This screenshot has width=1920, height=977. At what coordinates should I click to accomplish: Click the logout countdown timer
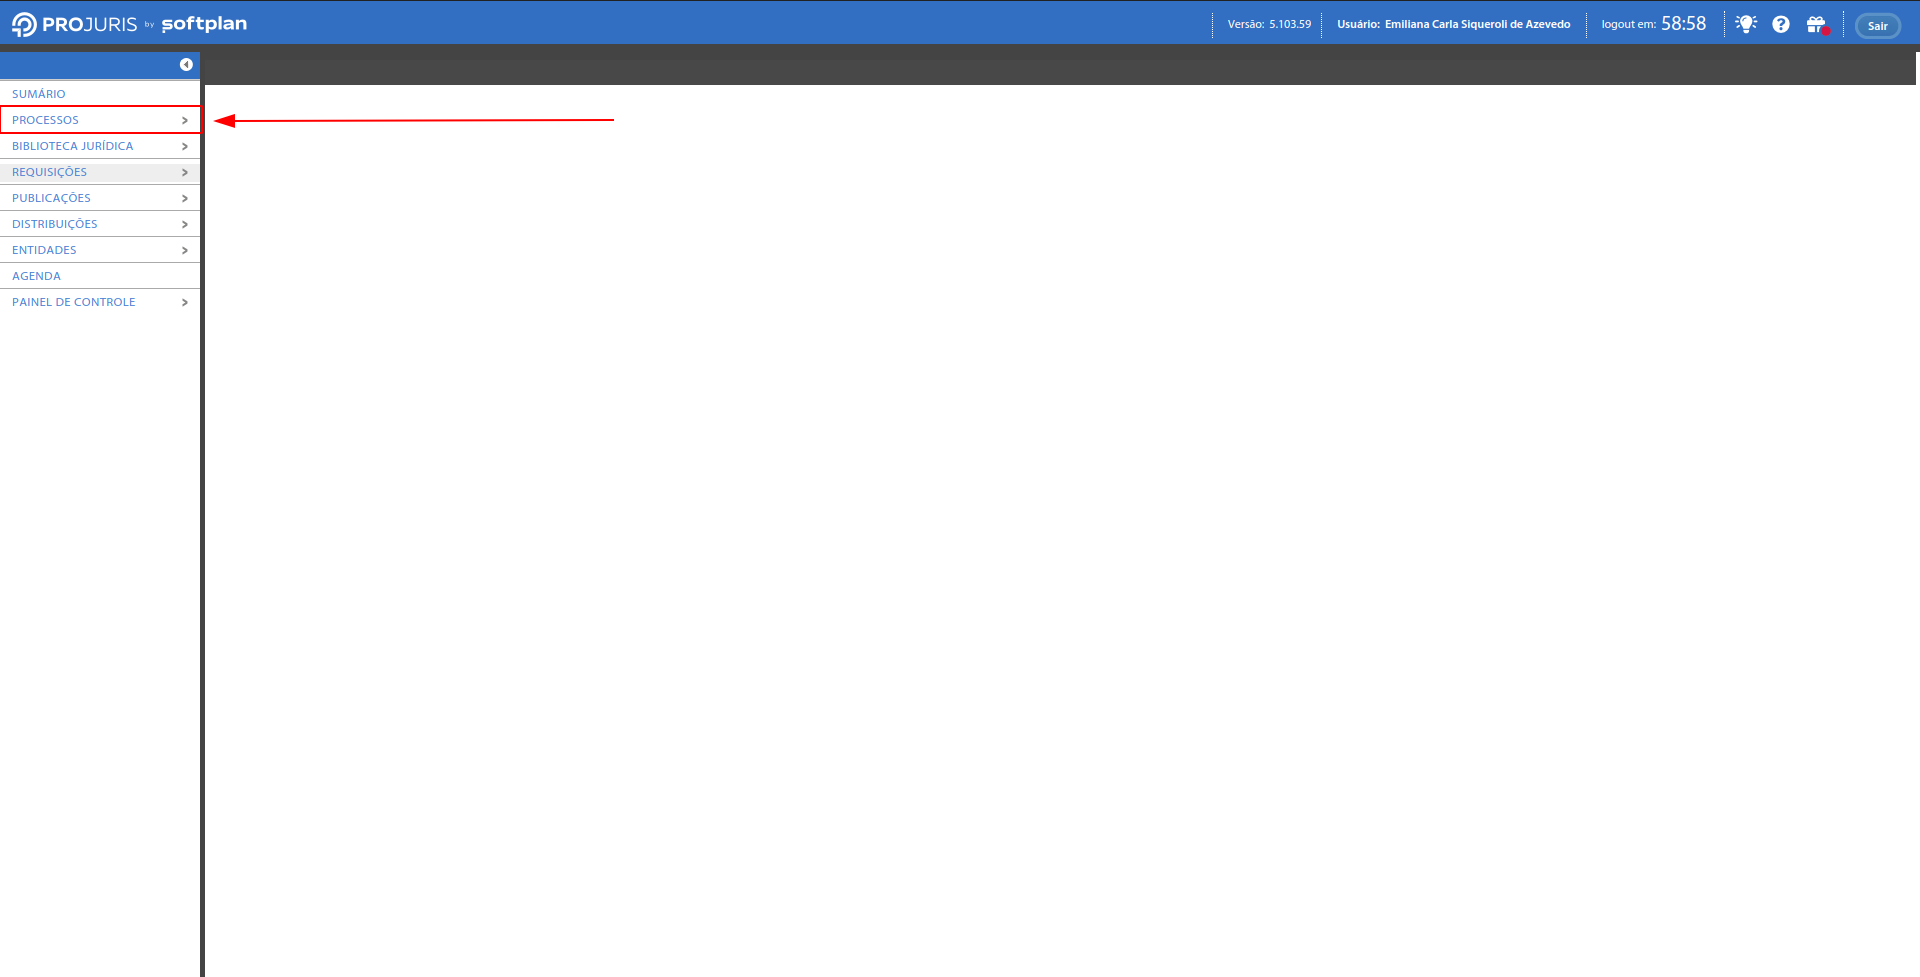coord(1683,24)
